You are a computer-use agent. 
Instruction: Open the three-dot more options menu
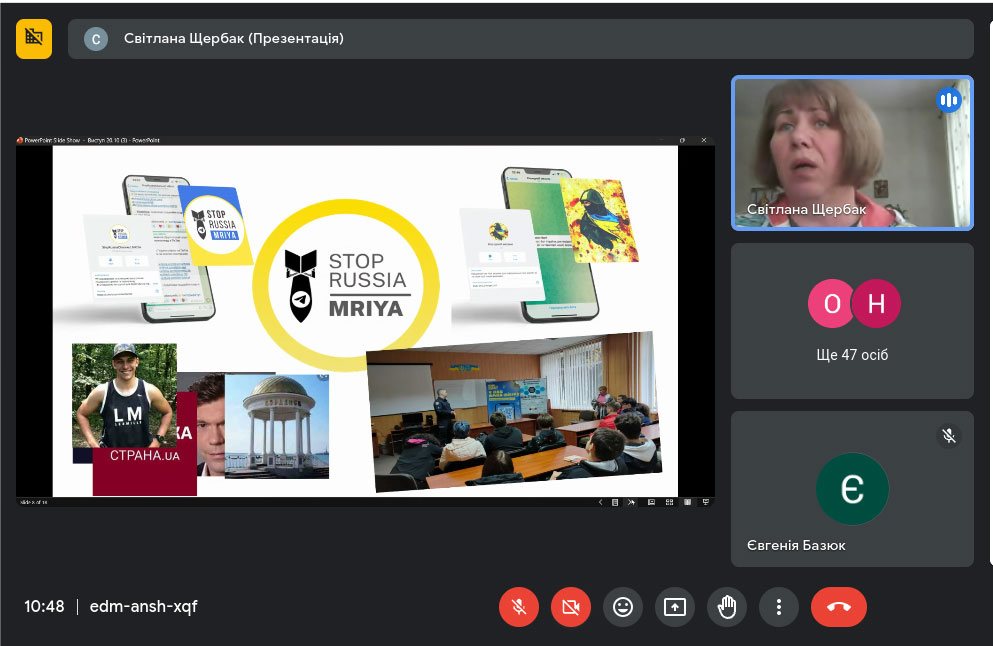(x=778, y=607)
